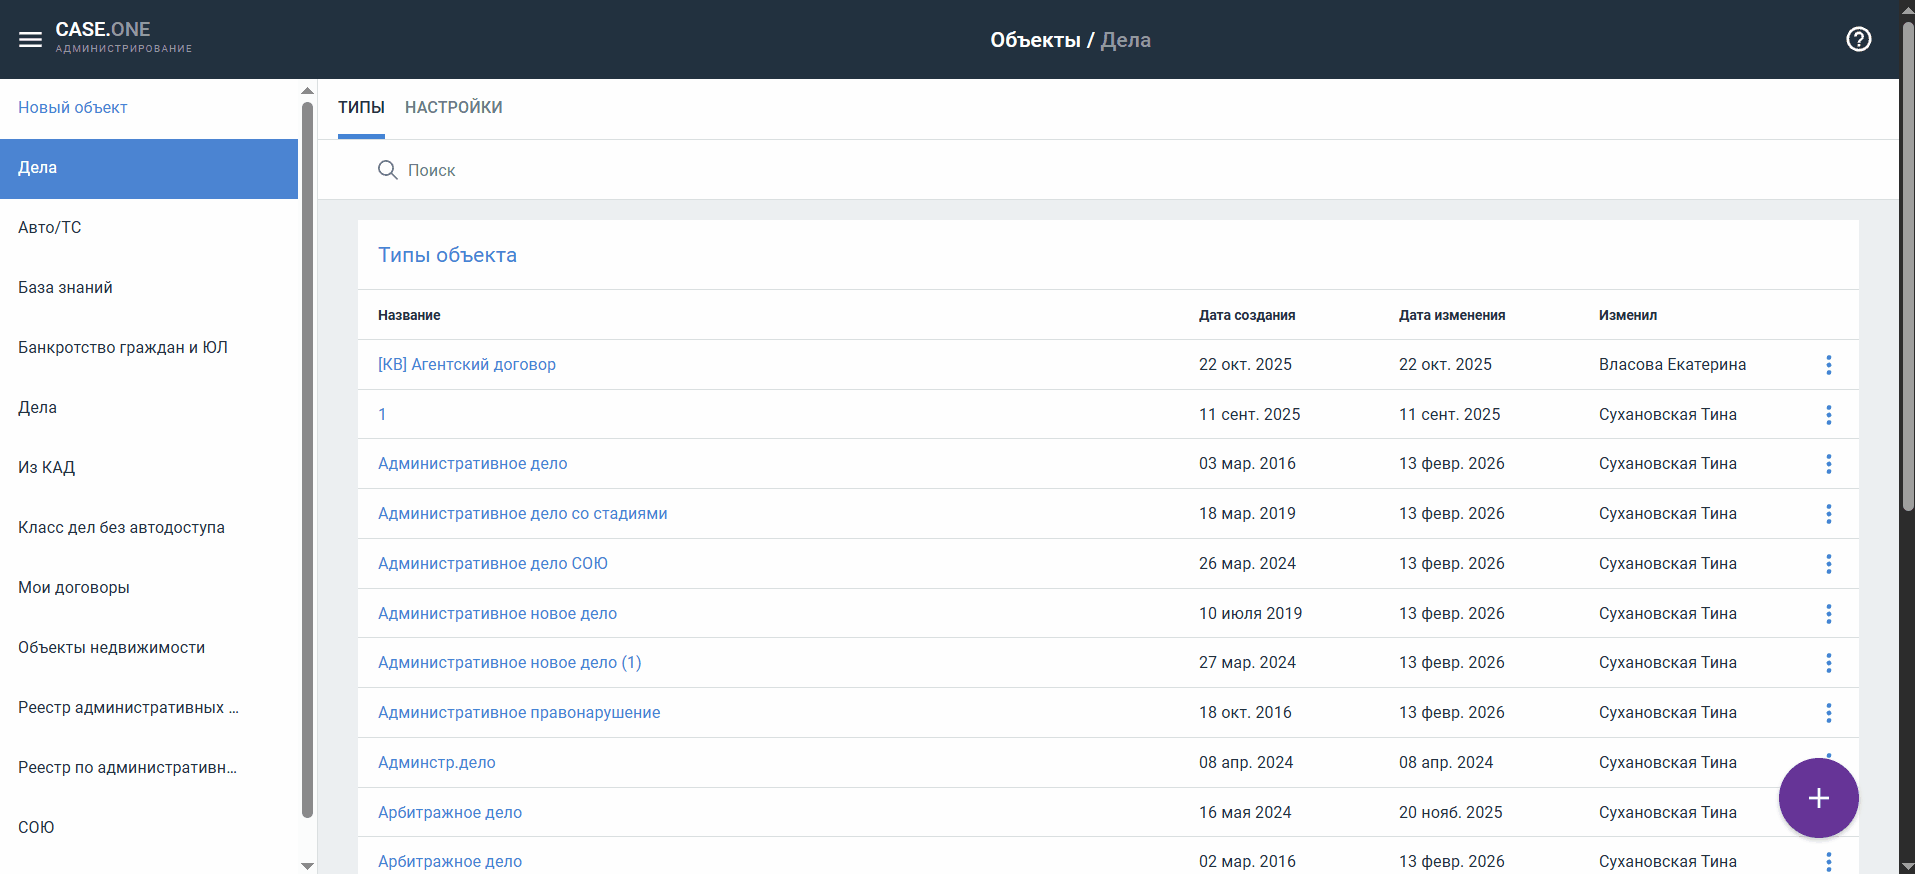This screenshot has width=1915, height=874.
Task: Select the ТИПЫ tab
Action: 361,108
